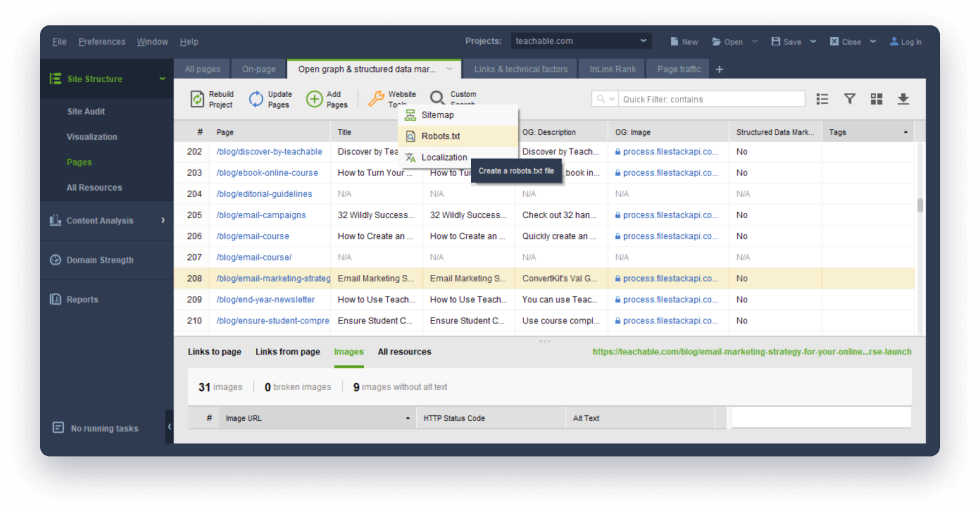980x512 pixels.
Task: Switch to the On-page tab
Action: pos(259,69)
